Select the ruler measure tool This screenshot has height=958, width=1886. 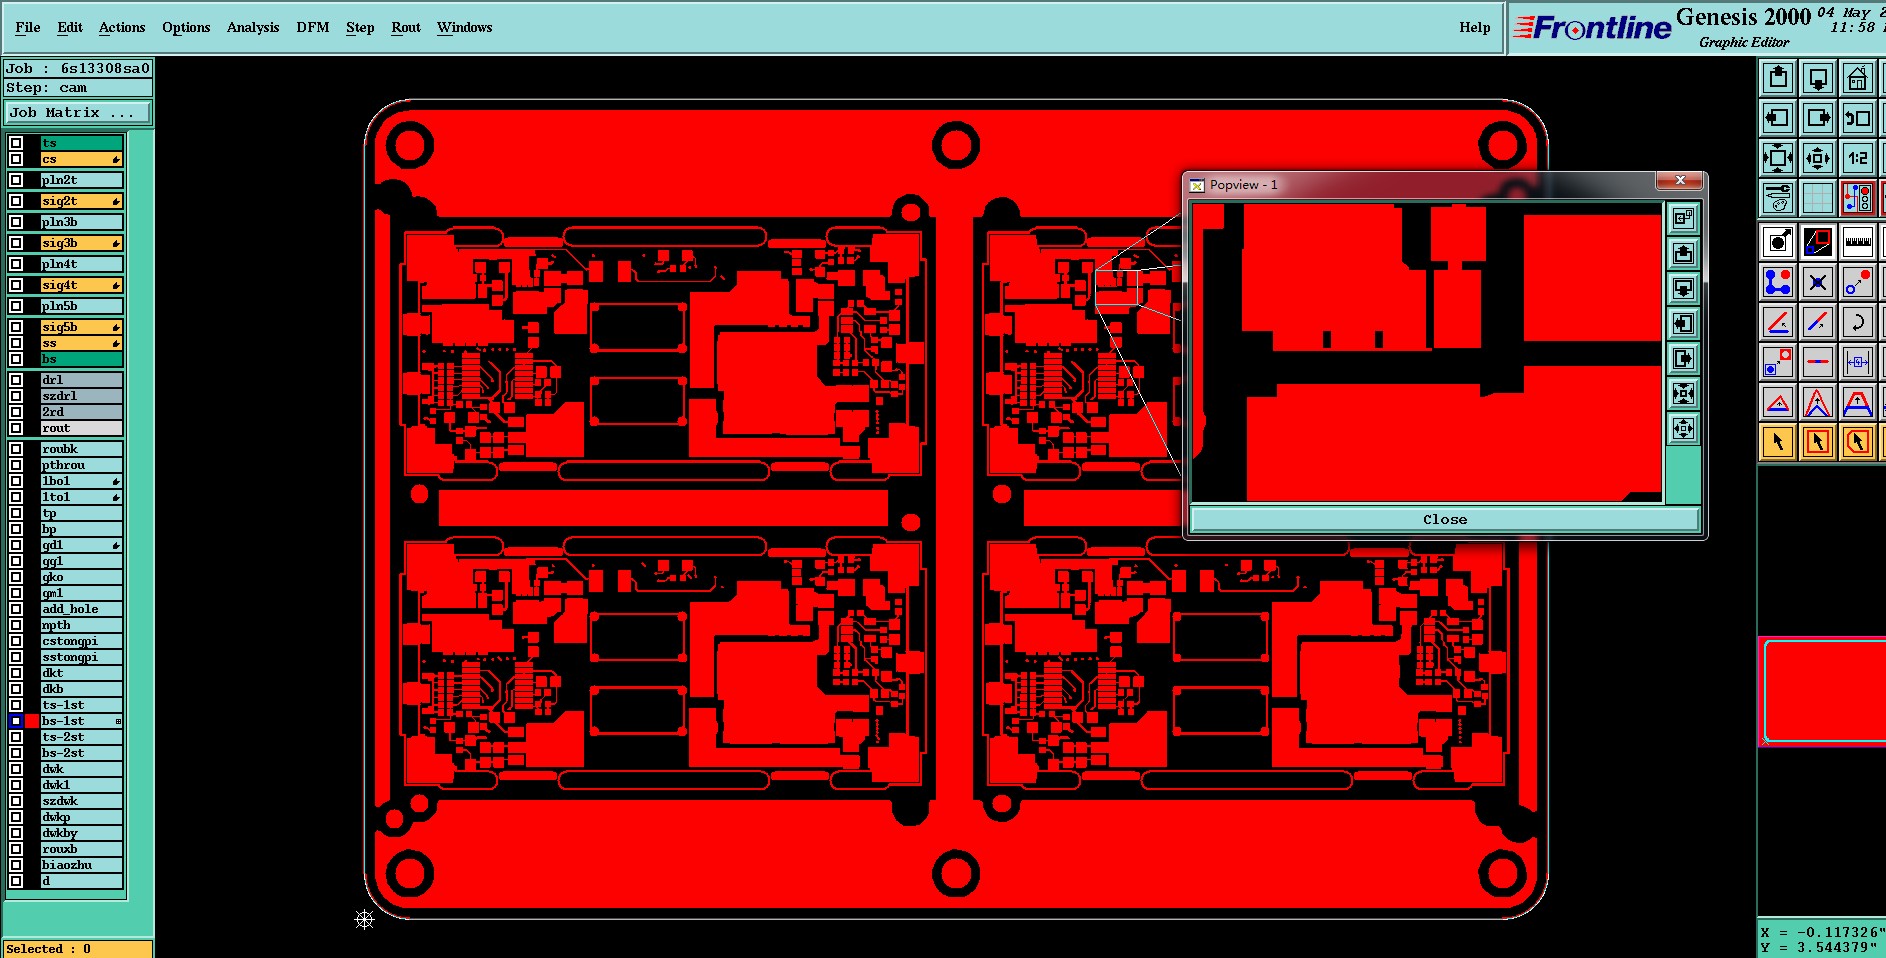click(1858, 242)
